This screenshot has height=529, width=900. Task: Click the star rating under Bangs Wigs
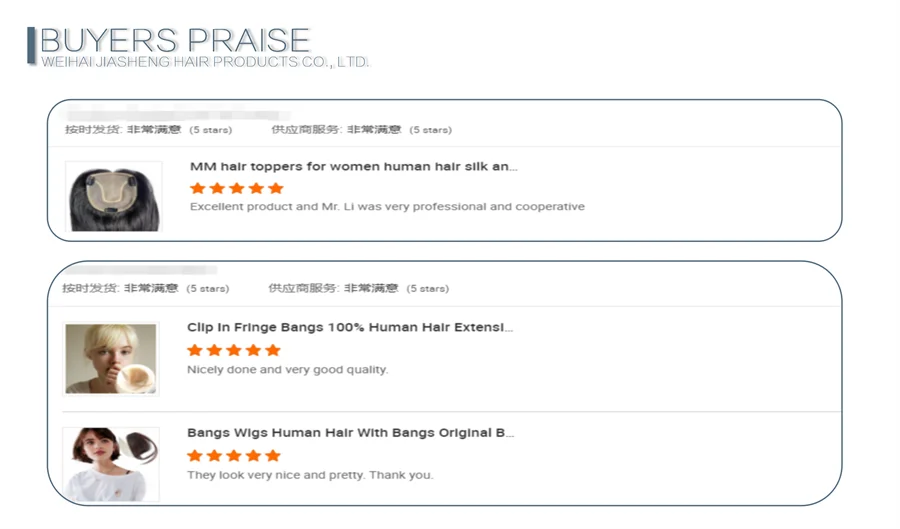click(x=234, y=456)
